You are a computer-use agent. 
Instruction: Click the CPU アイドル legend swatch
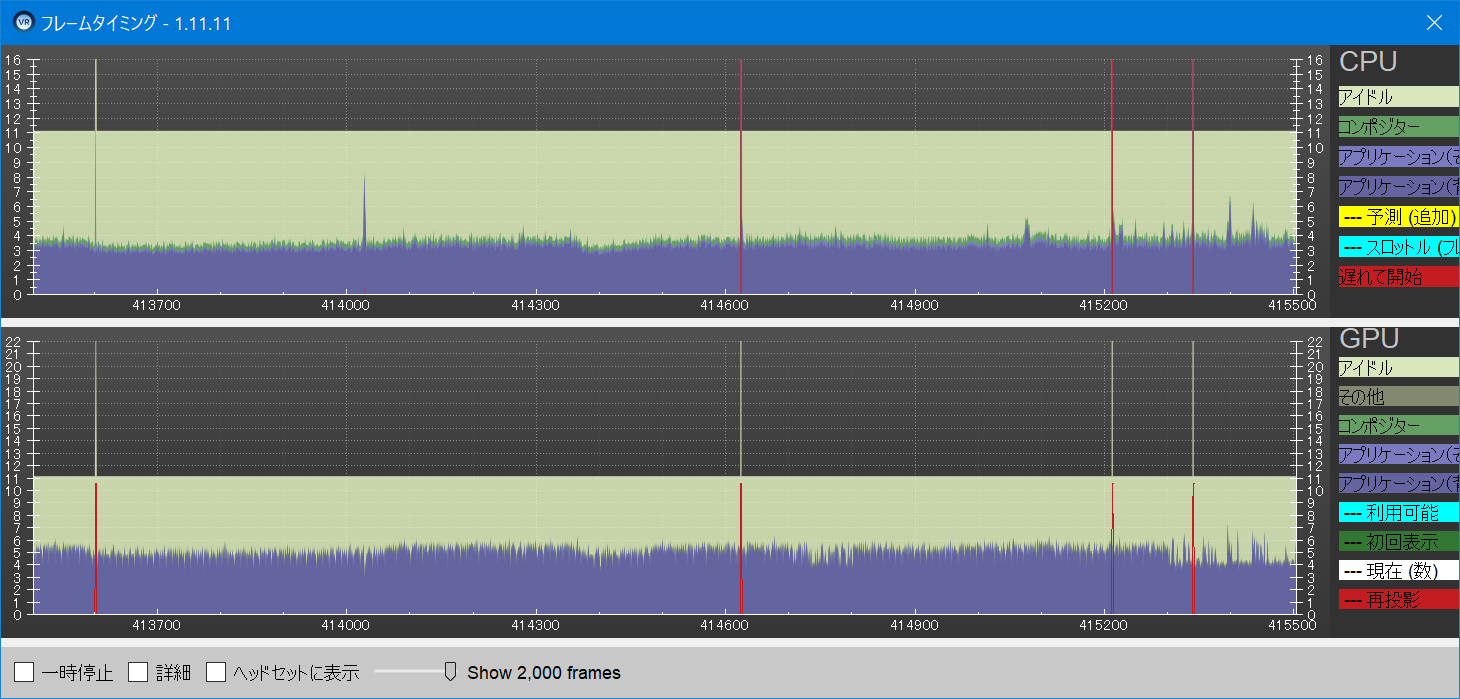[1398, 97]
